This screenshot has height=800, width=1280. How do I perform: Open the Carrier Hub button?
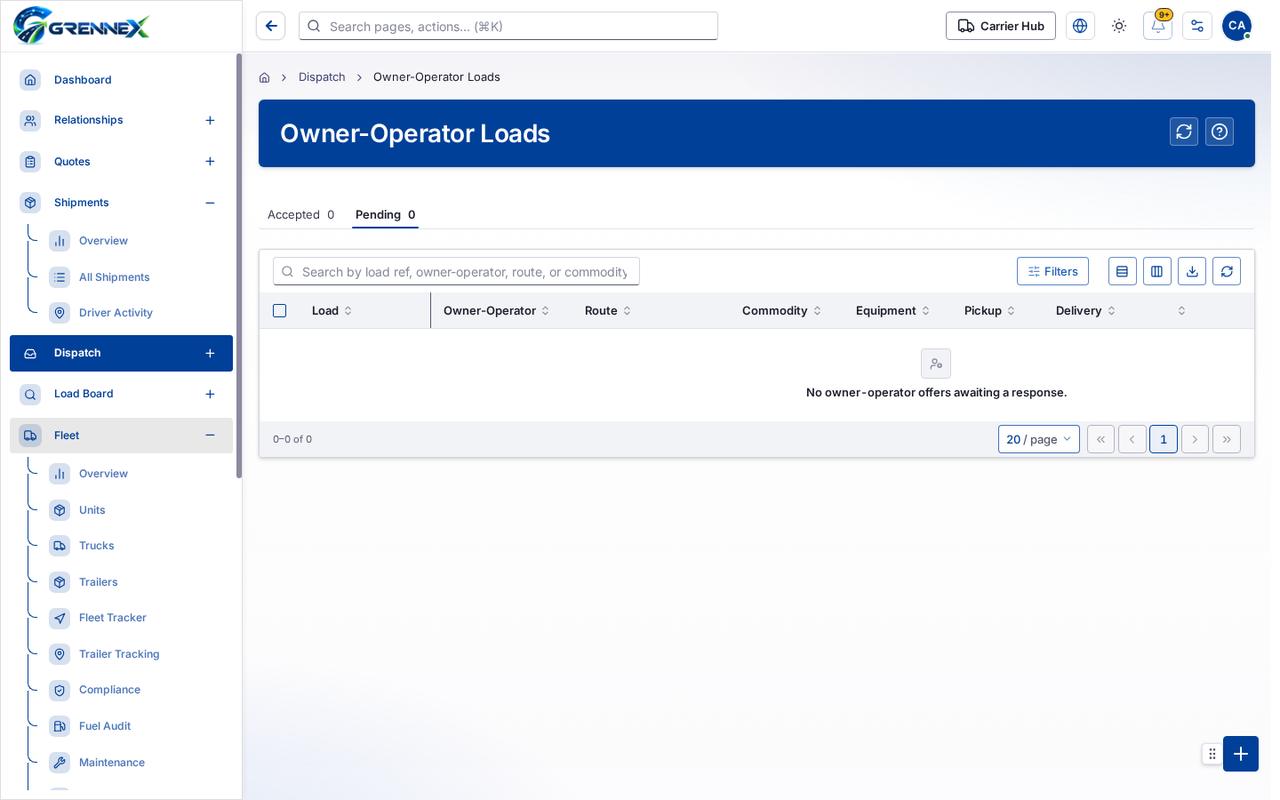click(1001, 26)
